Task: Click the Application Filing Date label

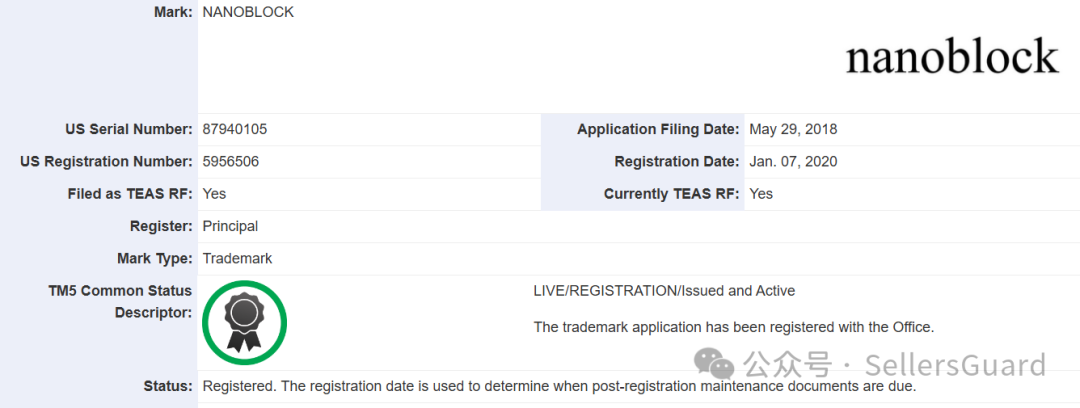Action: pyautogui.click(x=659, y=129)
